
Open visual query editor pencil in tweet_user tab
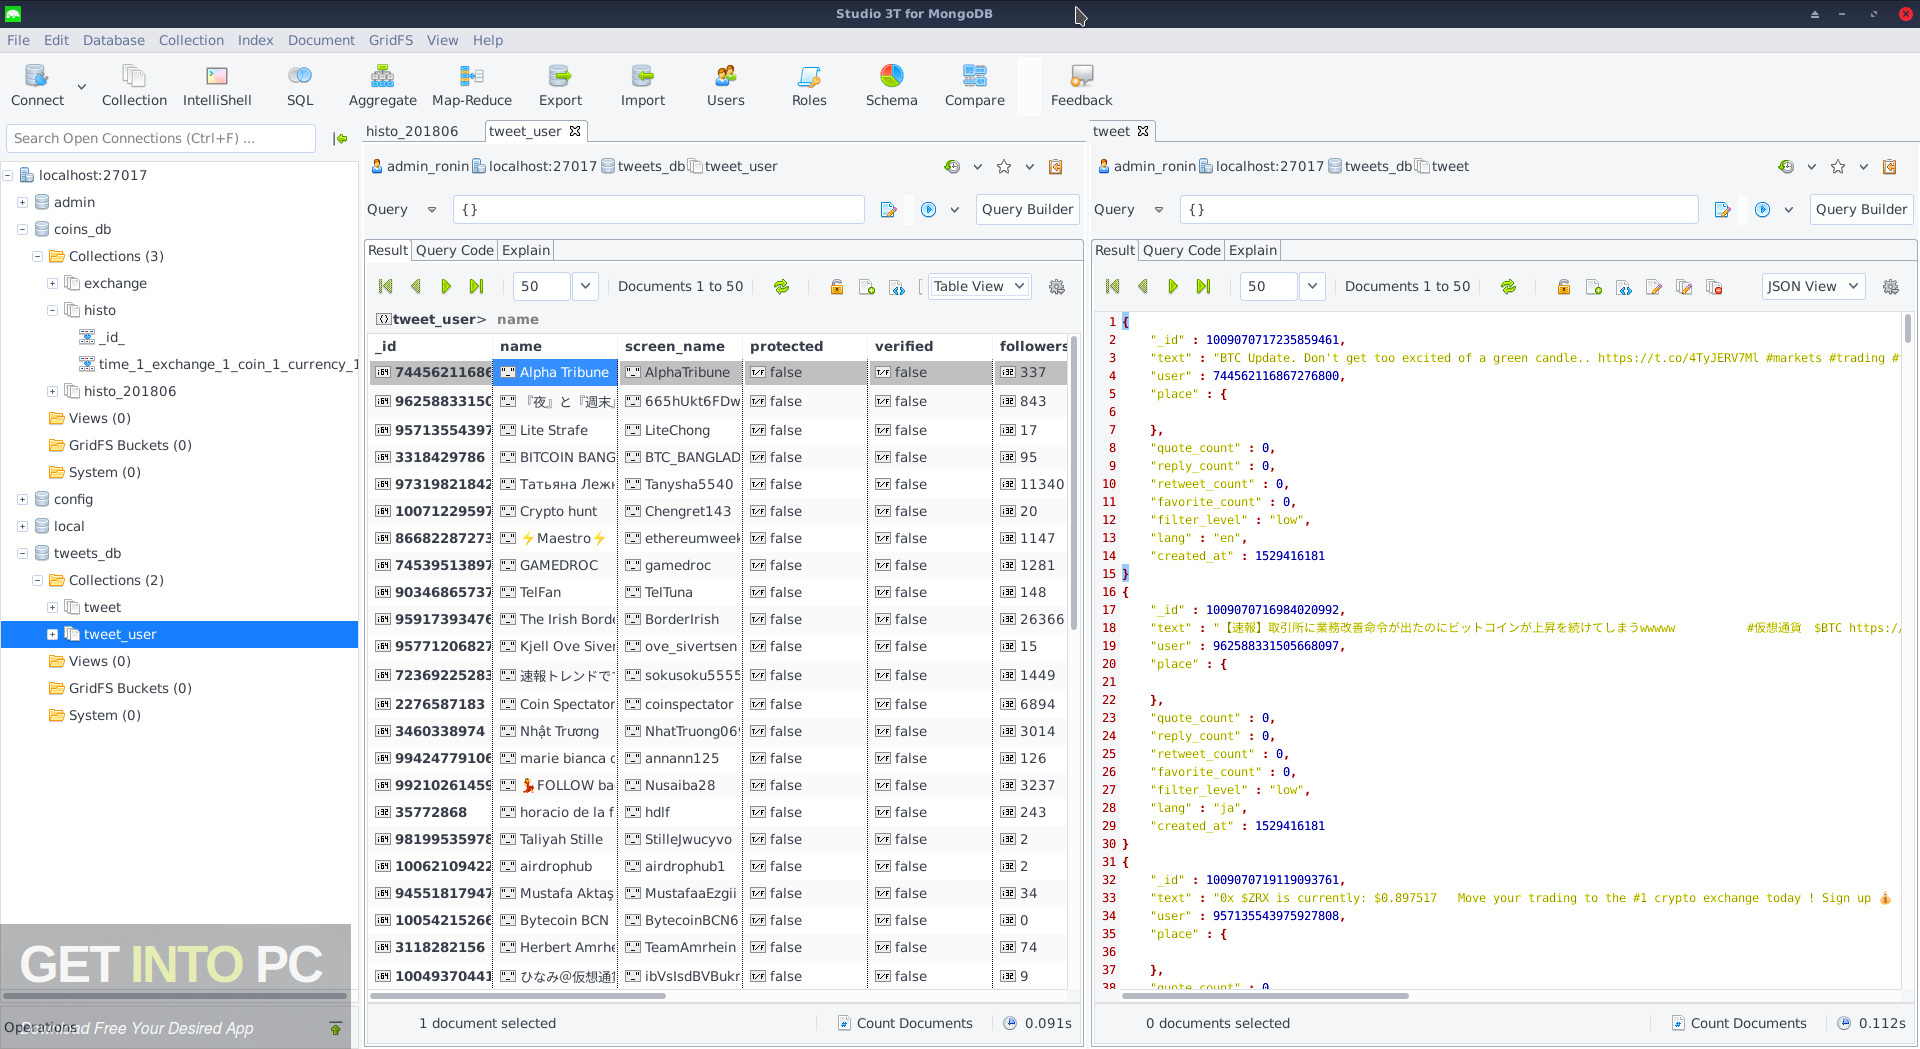click(888, 210)
